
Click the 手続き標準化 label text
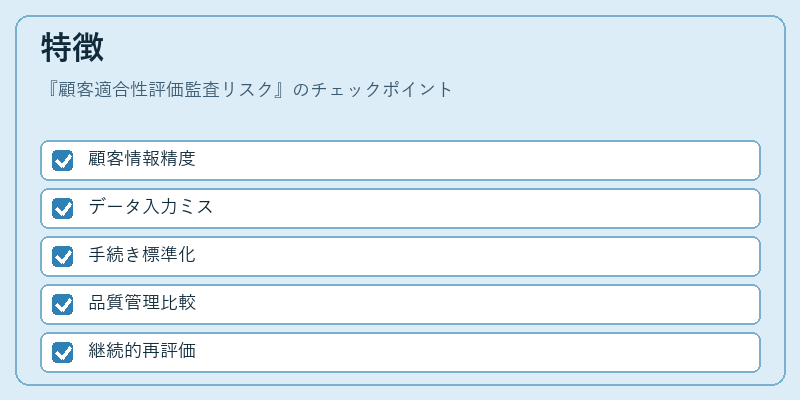142,256
